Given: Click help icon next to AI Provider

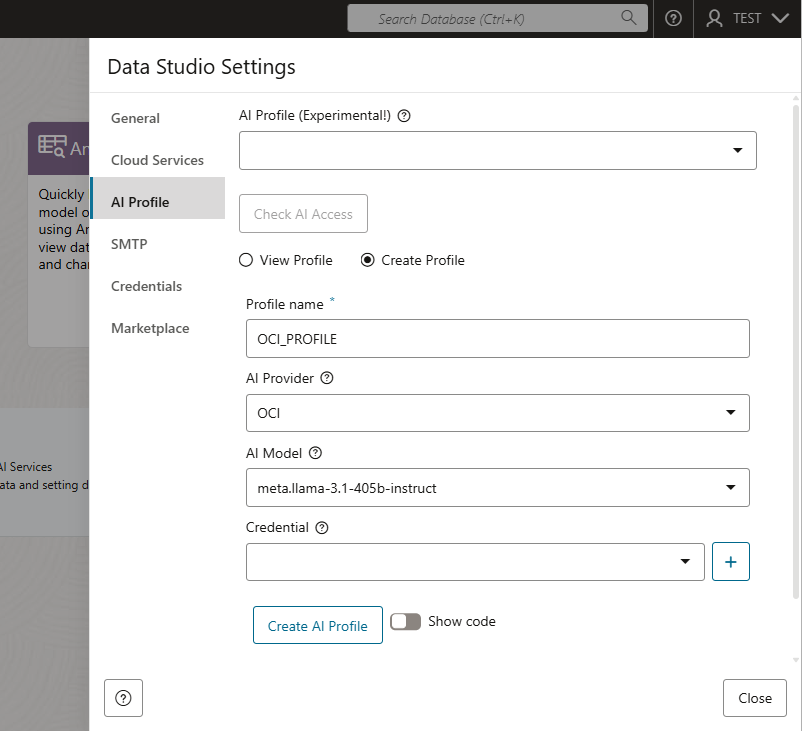Looking at the screenshot, I should [326, 379].
